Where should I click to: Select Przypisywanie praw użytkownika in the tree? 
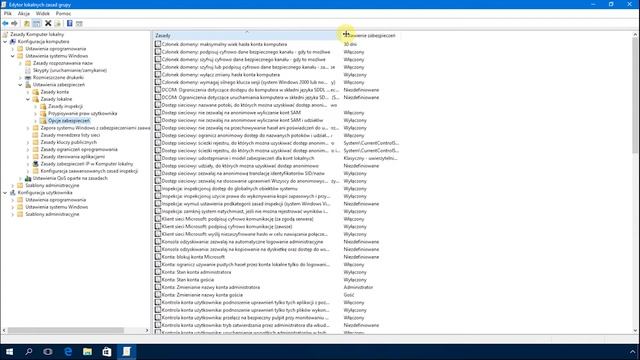[82, 113]
